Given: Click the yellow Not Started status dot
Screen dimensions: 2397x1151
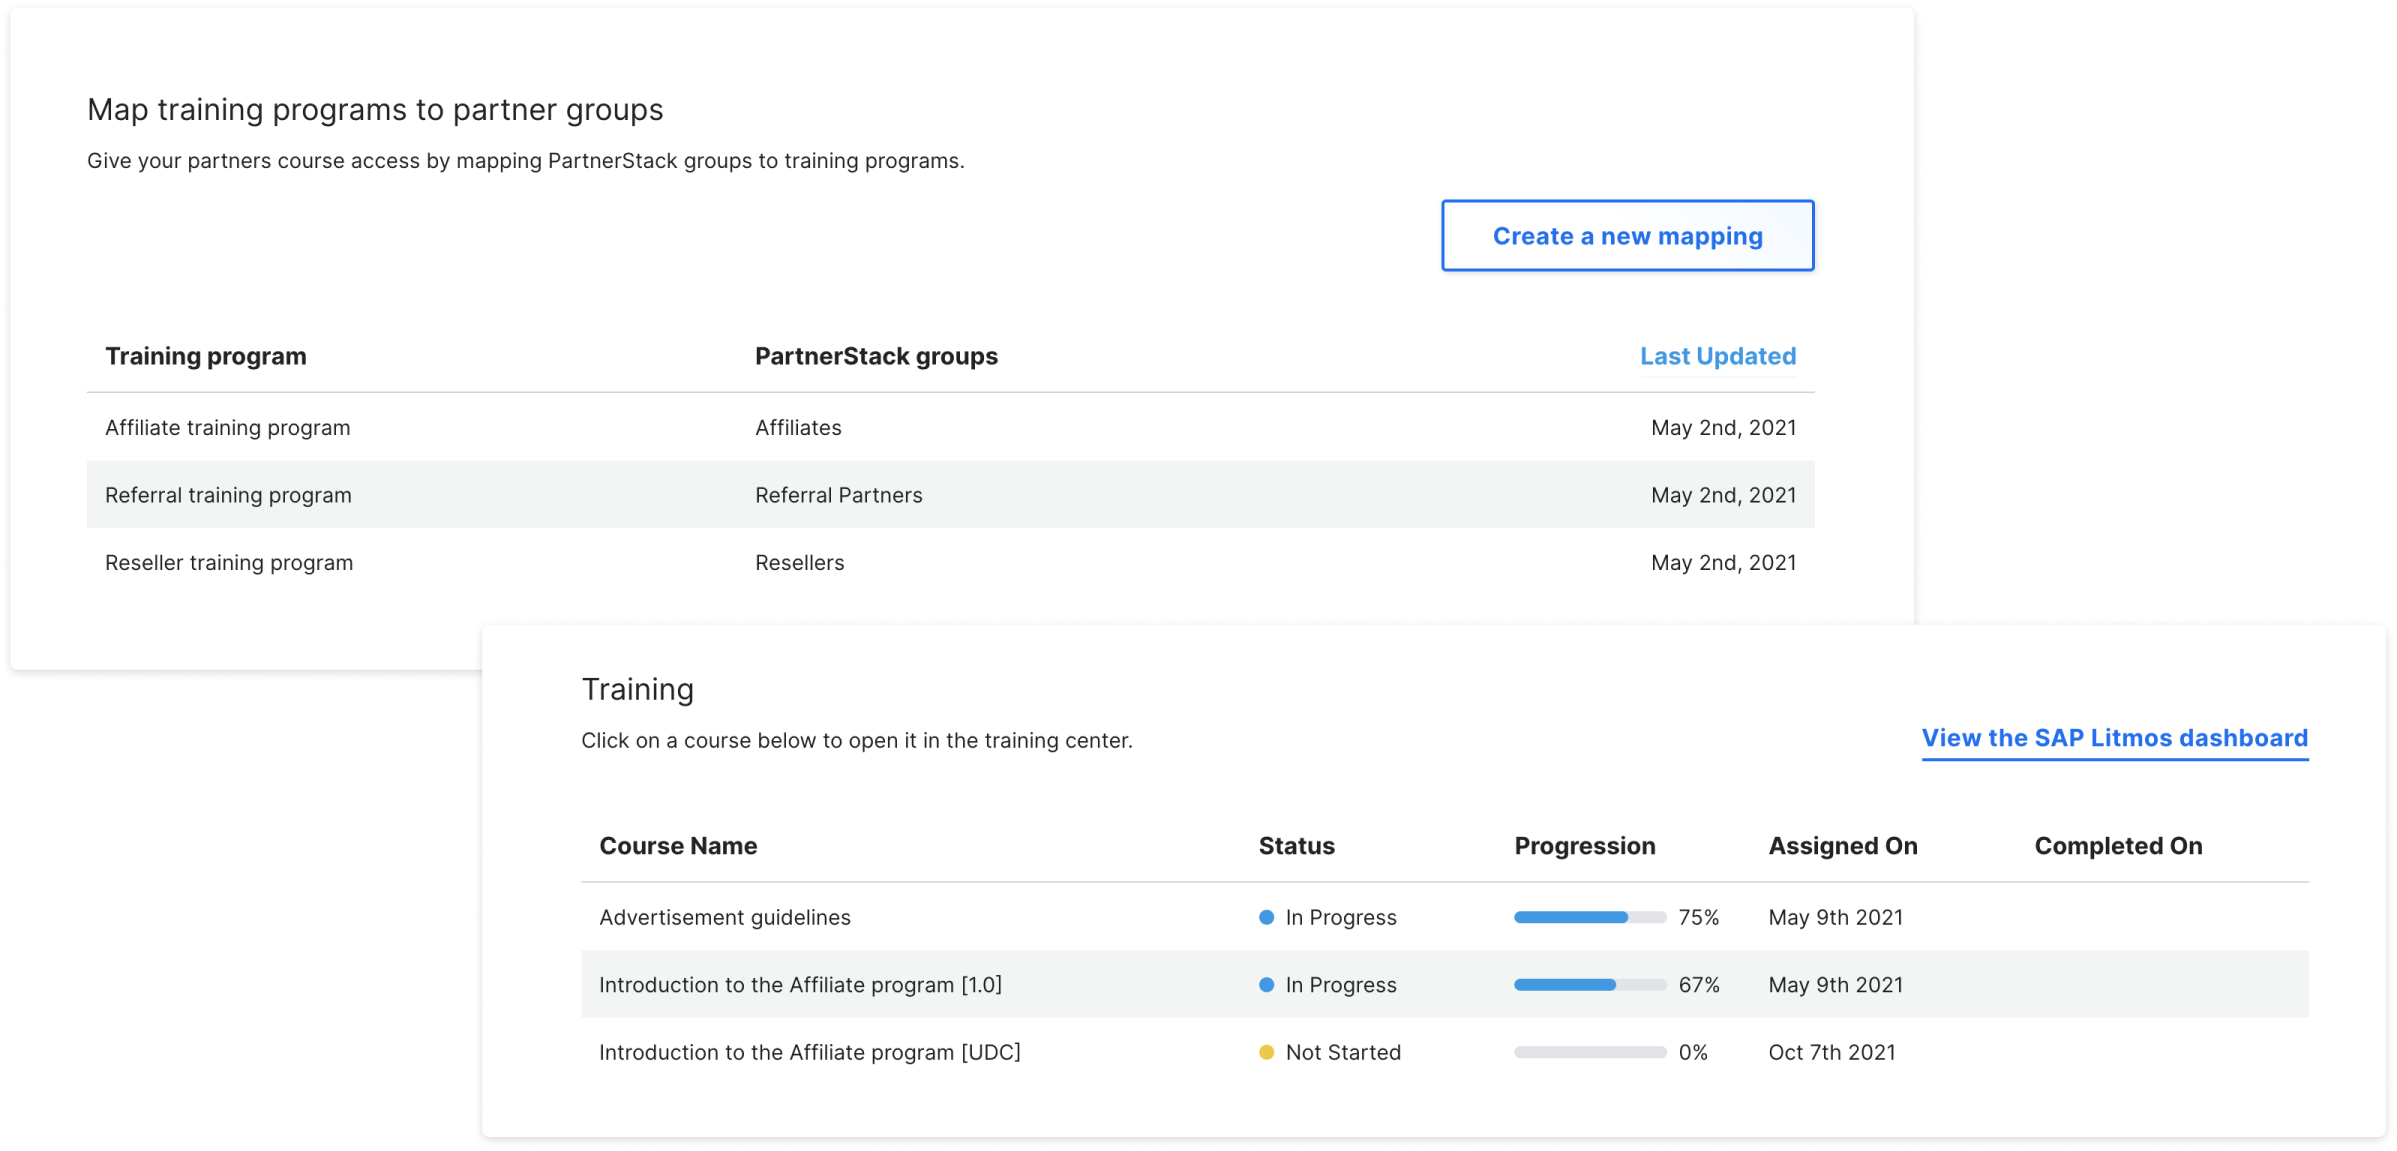Looking at the screenshot, I should [1266, 1052].
